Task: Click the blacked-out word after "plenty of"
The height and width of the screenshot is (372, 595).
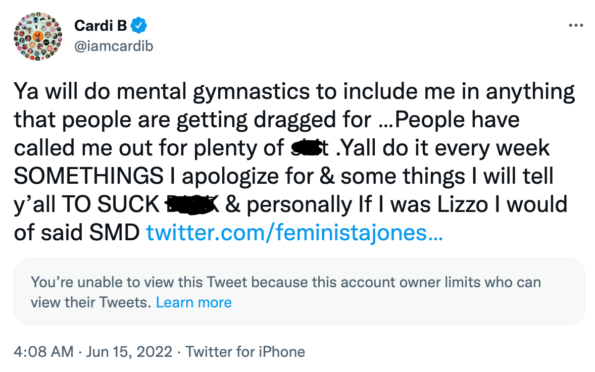Action: click(x=309, y=148)
